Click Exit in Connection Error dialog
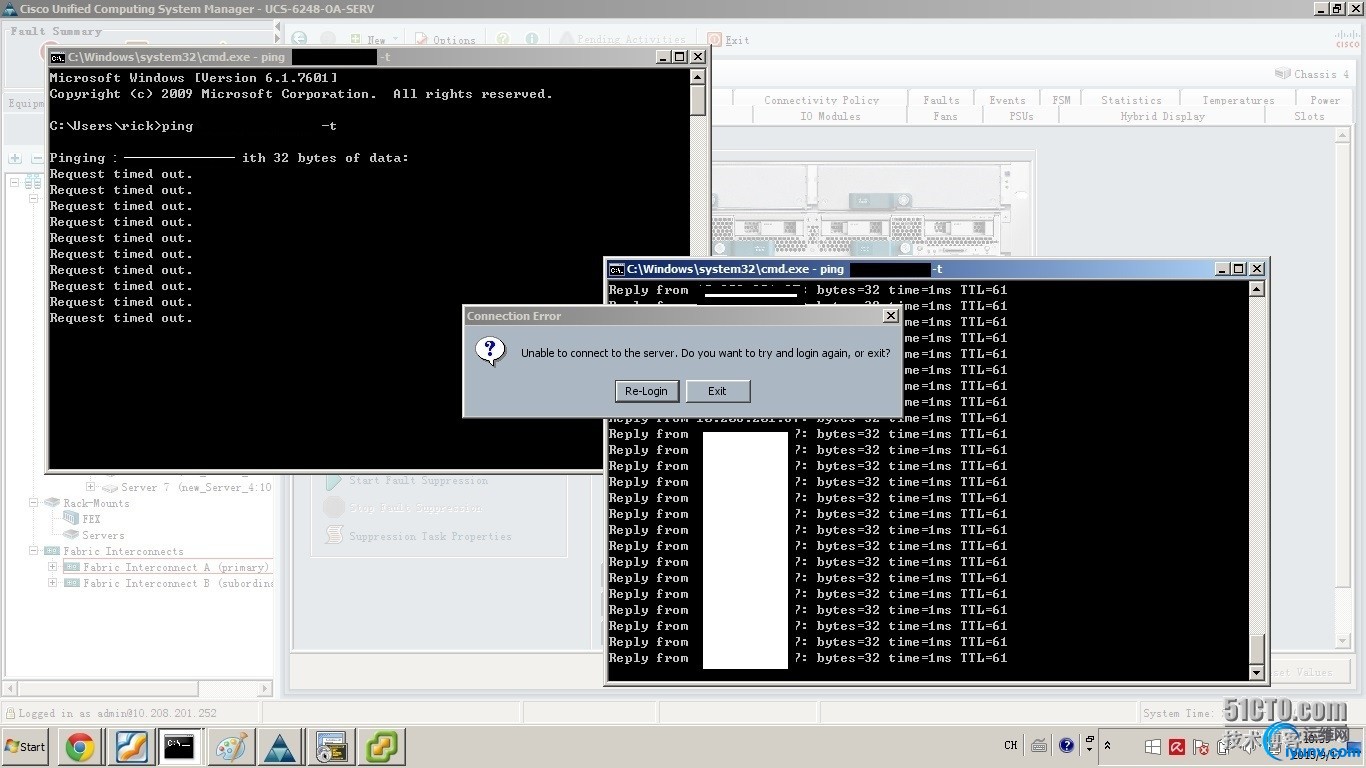 (x=717, y=391)
